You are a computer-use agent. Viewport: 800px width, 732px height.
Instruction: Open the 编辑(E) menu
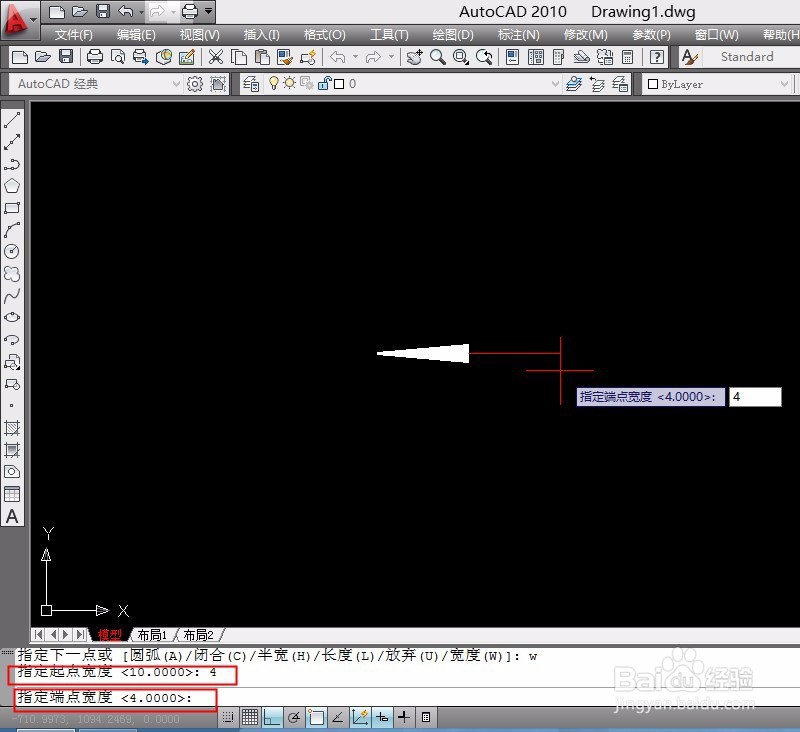[x=136, y=35]
